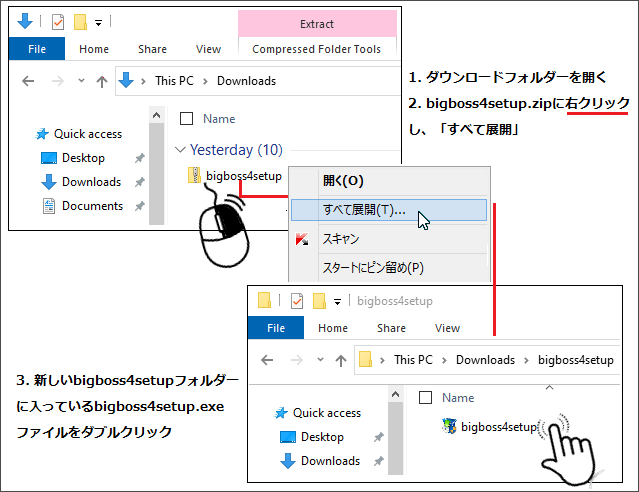Open Share tab in Downloads window
This screenshot has width=639, height=492.
point(152,49)
